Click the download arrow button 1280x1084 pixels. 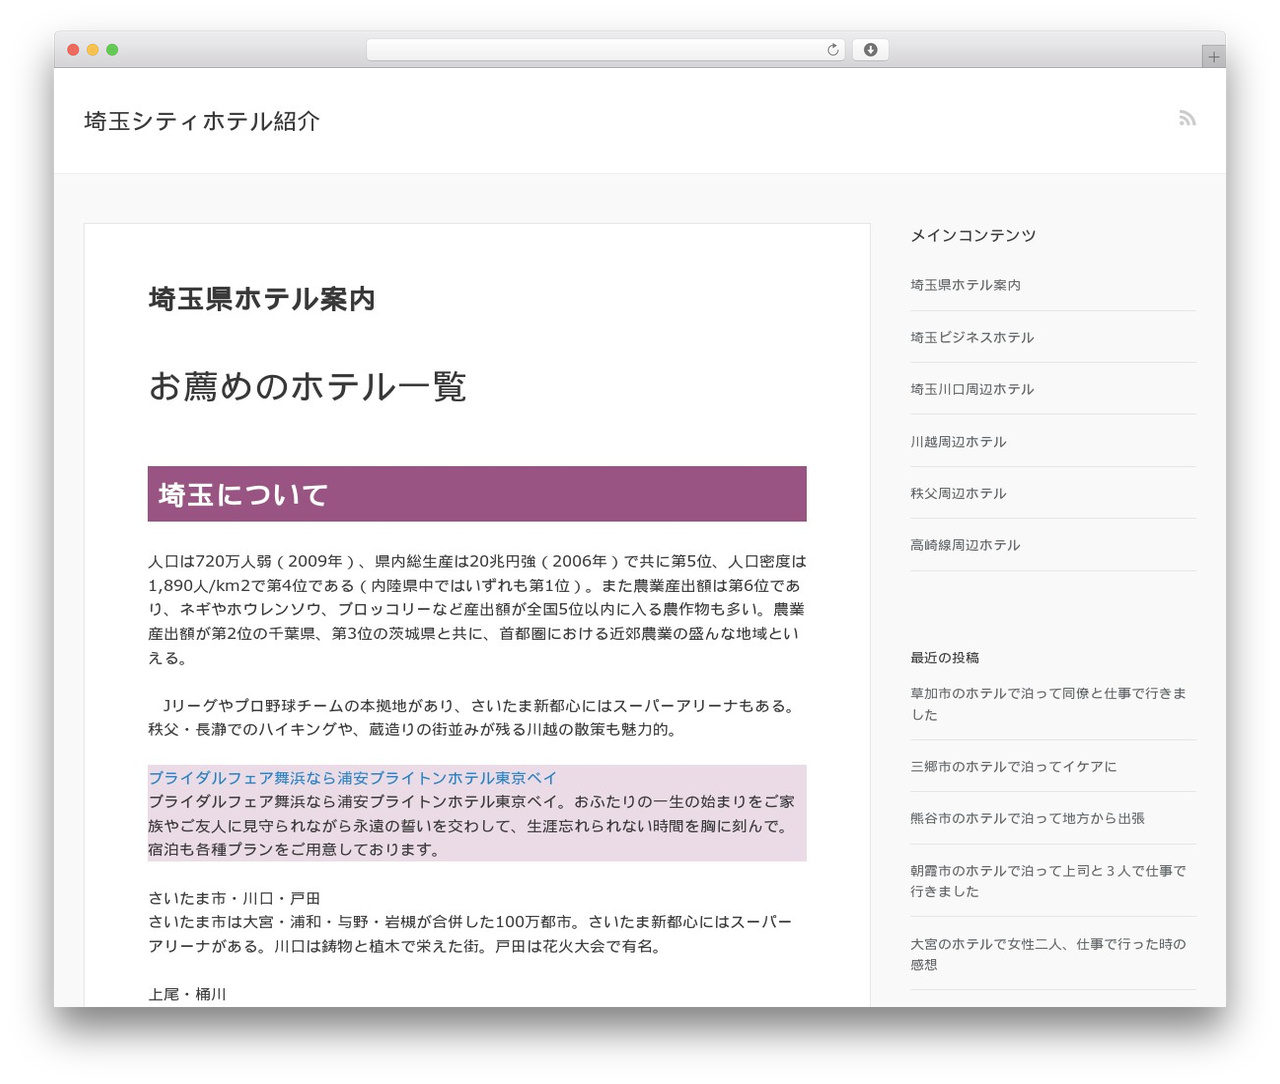coord(870,50)
